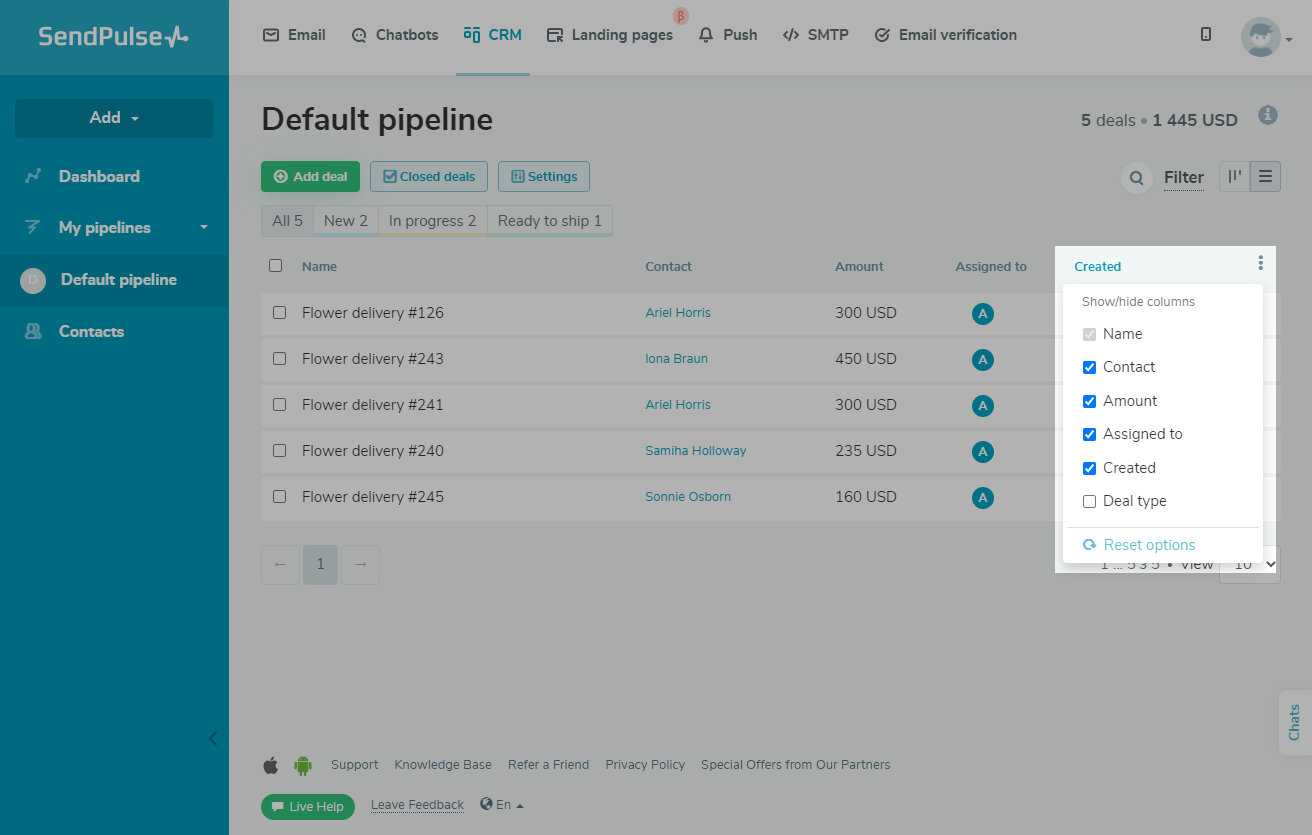Switch to list view icon
This screenshot has width=1312, height=835.
click(1265, 177)
